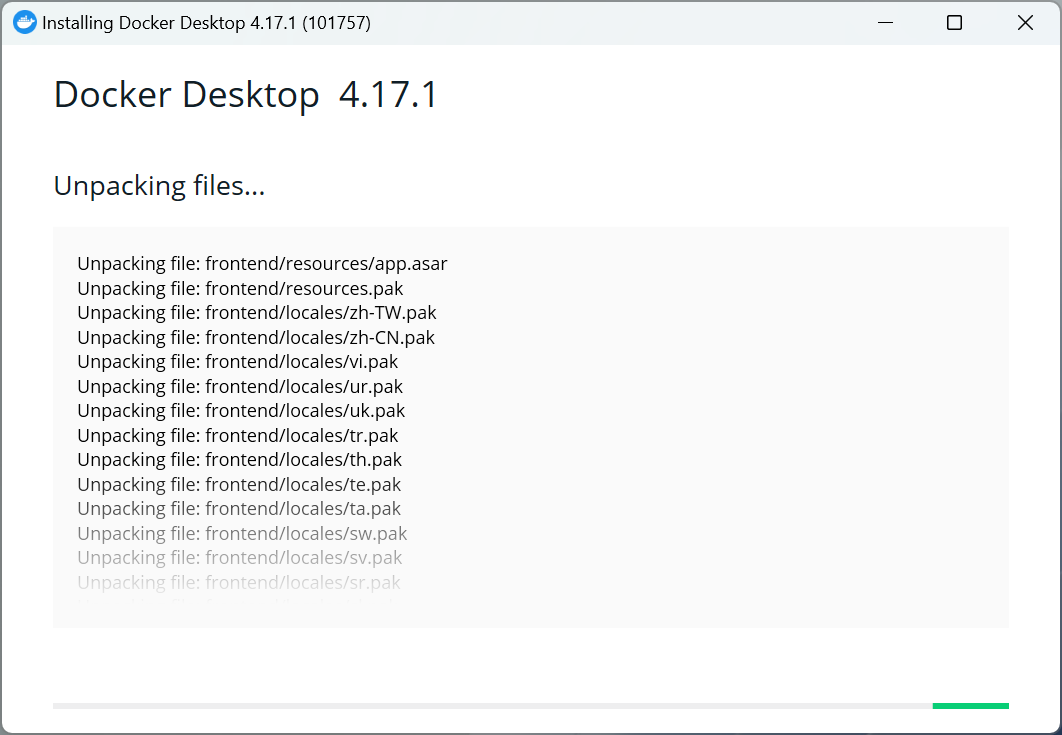Click the green installation progress bar
The height and width of the screenshot is (735, 1062).
(971, 706)
